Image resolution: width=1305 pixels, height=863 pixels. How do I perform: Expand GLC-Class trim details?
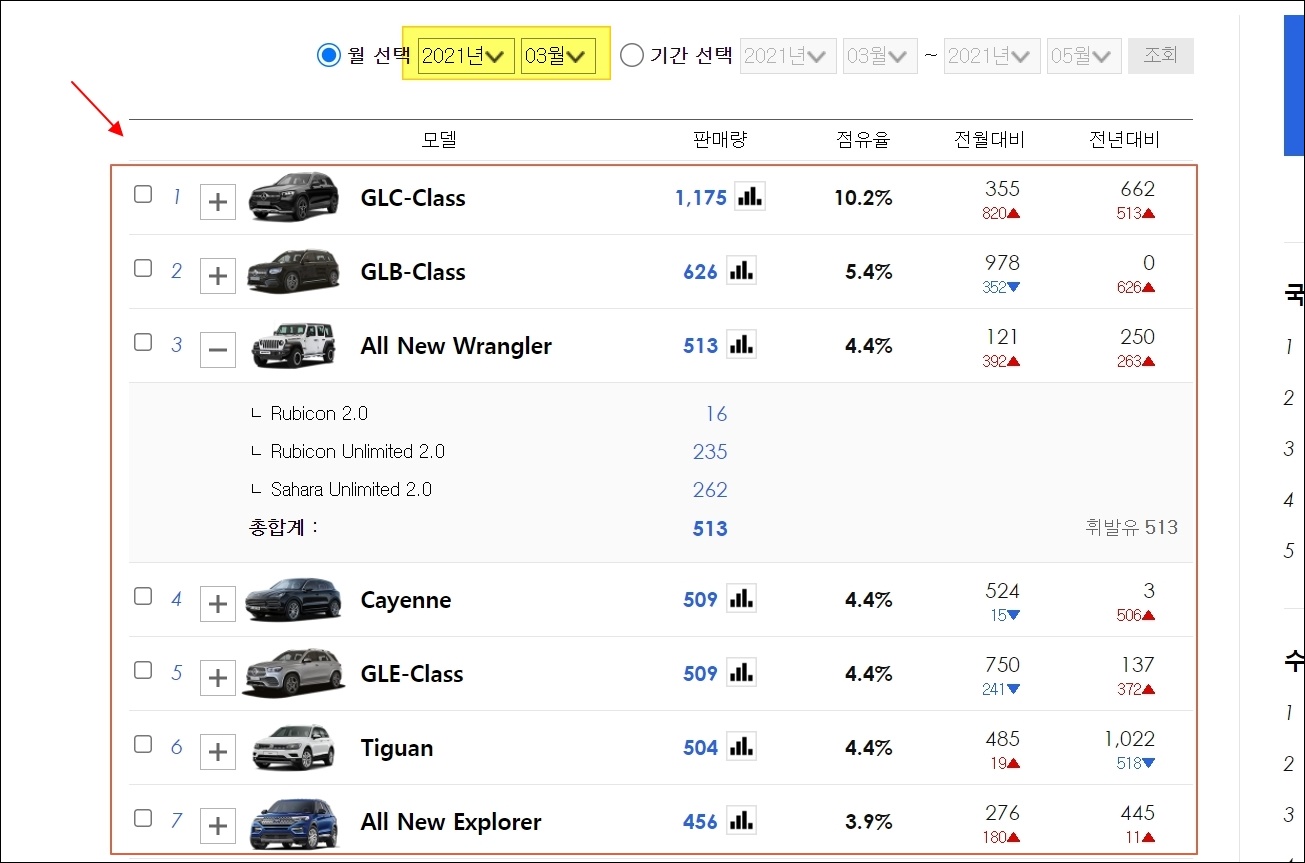(218, 202)
